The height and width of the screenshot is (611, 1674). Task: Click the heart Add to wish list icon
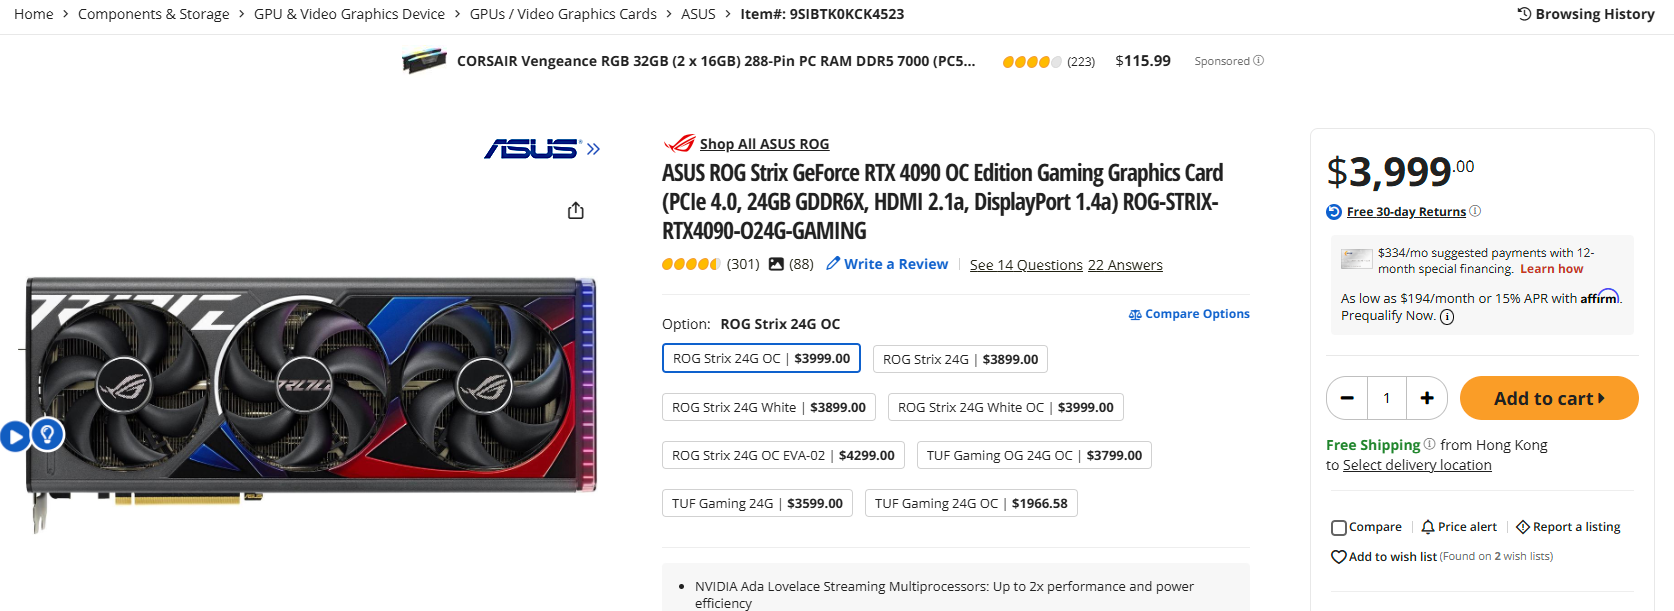(x=1338, y=557)
